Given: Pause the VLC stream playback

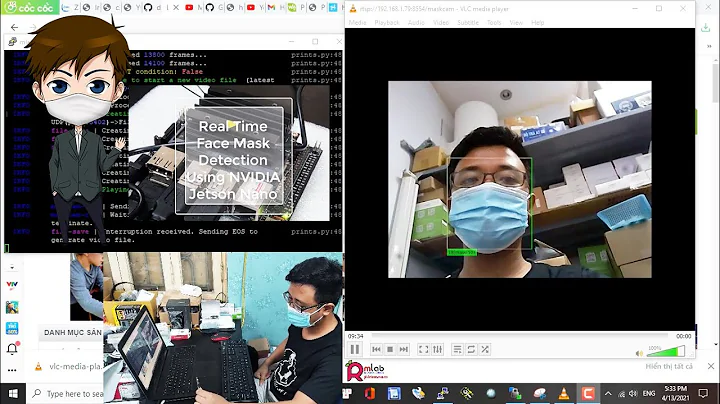Looking at the screenshot, I should point(355,349).
